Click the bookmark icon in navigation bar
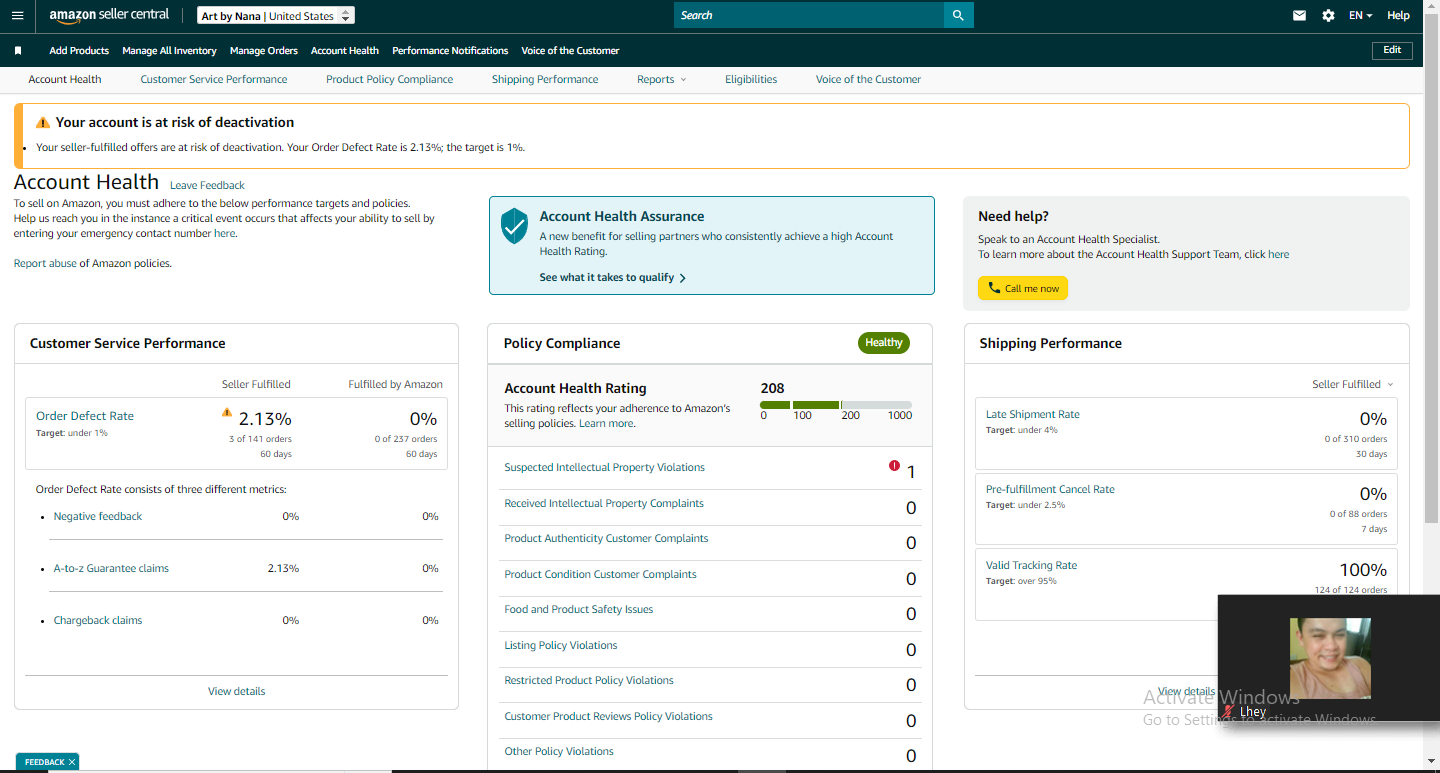Viewport: 1440px width, 773px height. 18,50
